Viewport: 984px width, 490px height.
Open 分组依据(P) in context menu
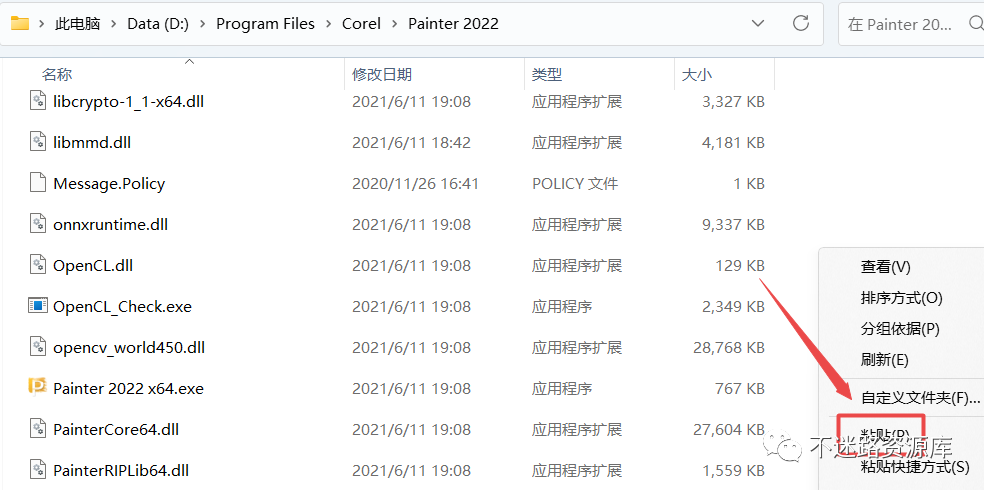[x=901, y=329]
